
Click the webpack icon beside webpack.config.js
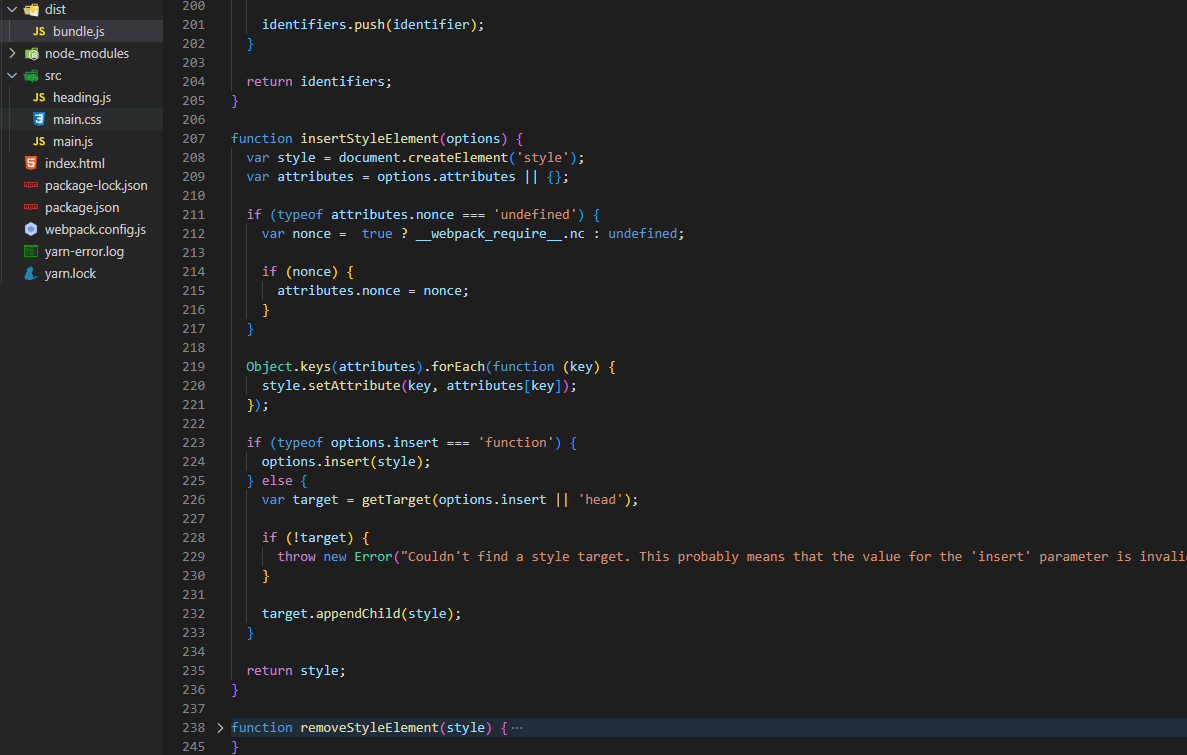tap(31, 229)
